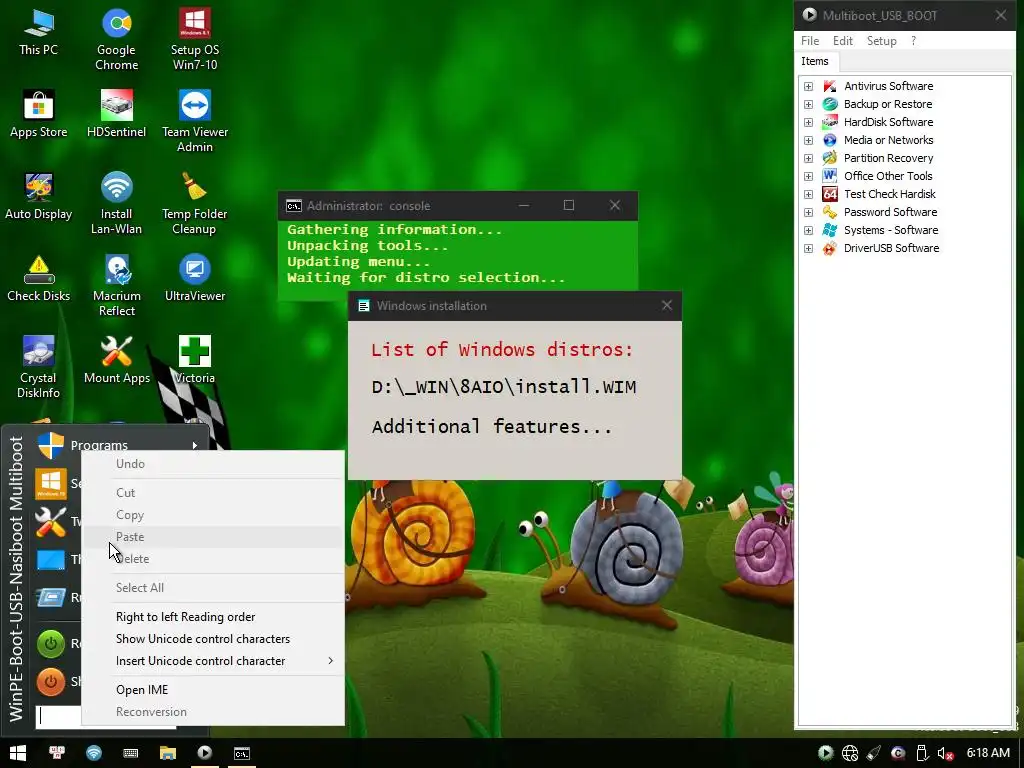Choose Open IME in context menu
1024x768 pixels.
tap(213, 690)
